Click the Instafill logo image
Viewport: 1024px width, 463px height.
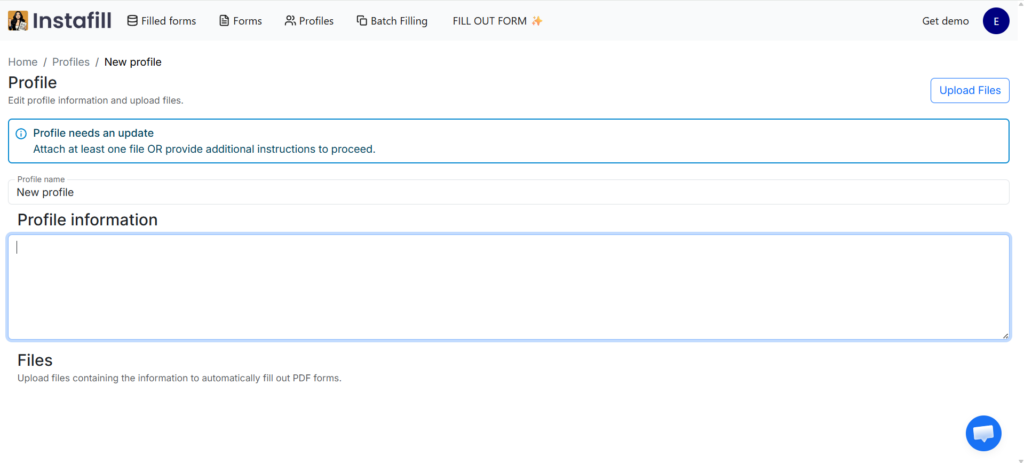click(18, 20)
